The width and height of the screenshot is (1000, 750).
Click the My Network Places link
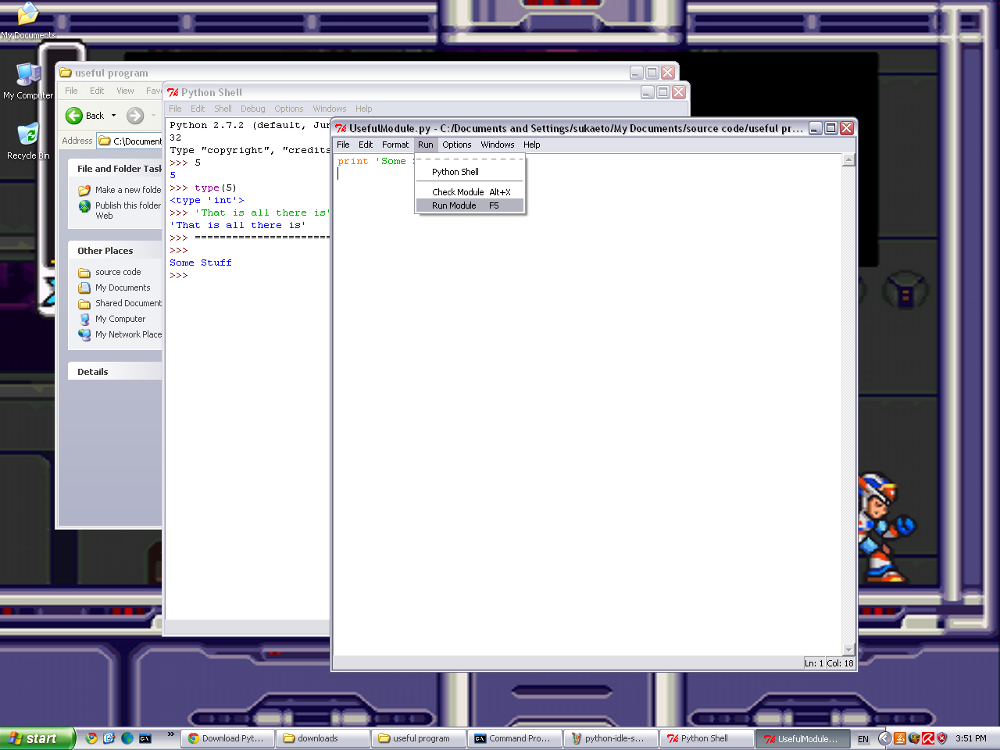(128, 335)
